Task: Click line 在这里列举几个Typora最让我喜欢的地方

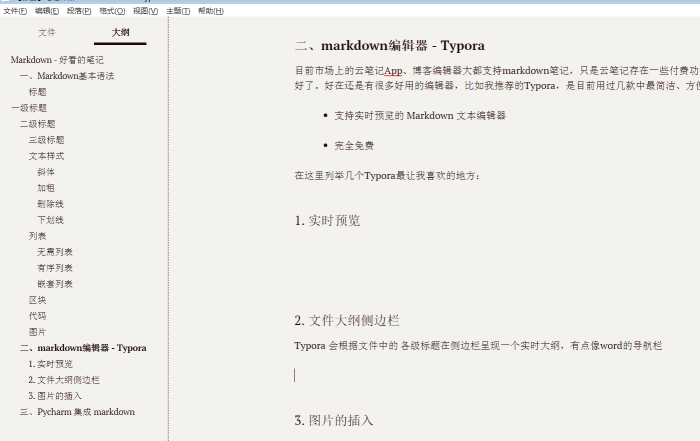Action: click(x=387, y=176)
